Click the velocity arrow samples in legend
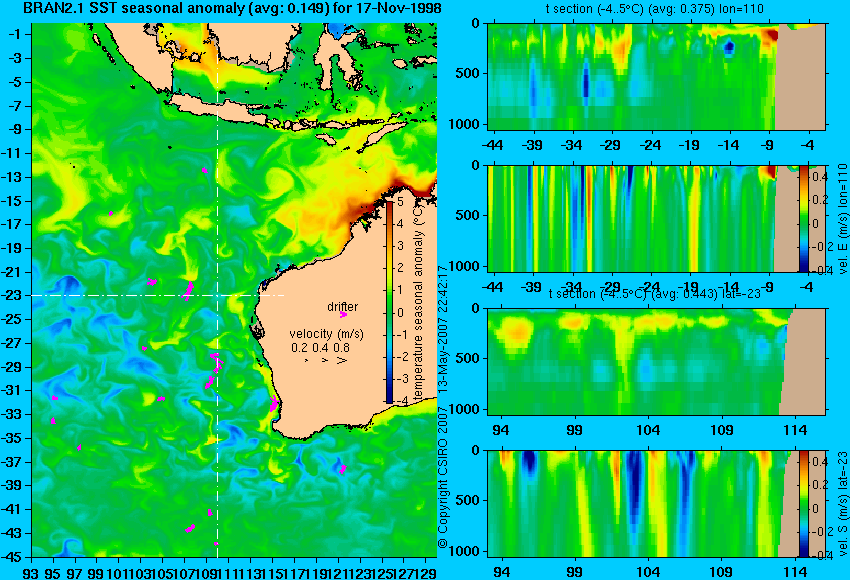 coord(327,360)
